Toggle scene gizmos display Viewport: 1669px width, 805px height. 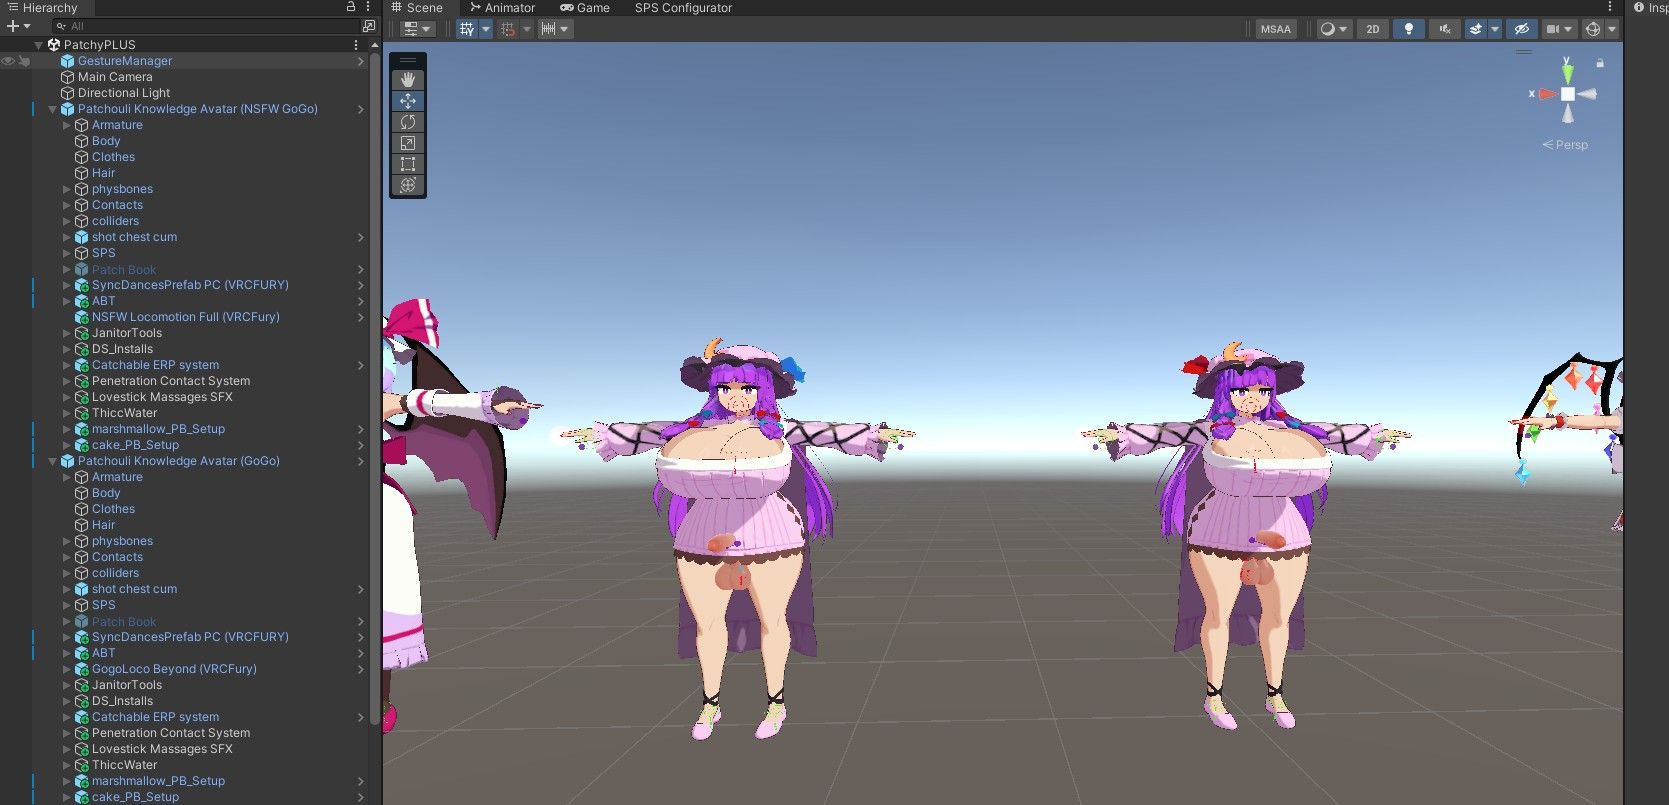(x=1593, y=29)
